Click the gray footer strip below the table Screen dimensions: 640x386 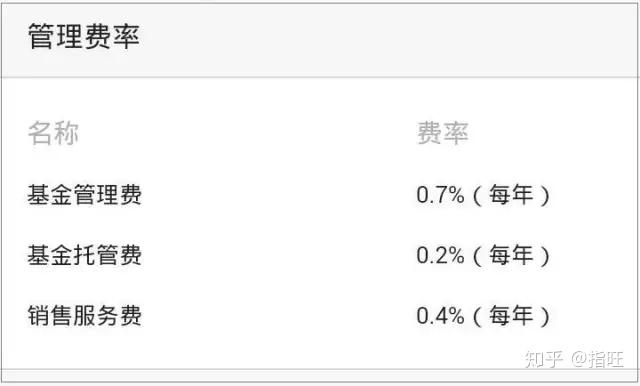click(x=320, y=376)
